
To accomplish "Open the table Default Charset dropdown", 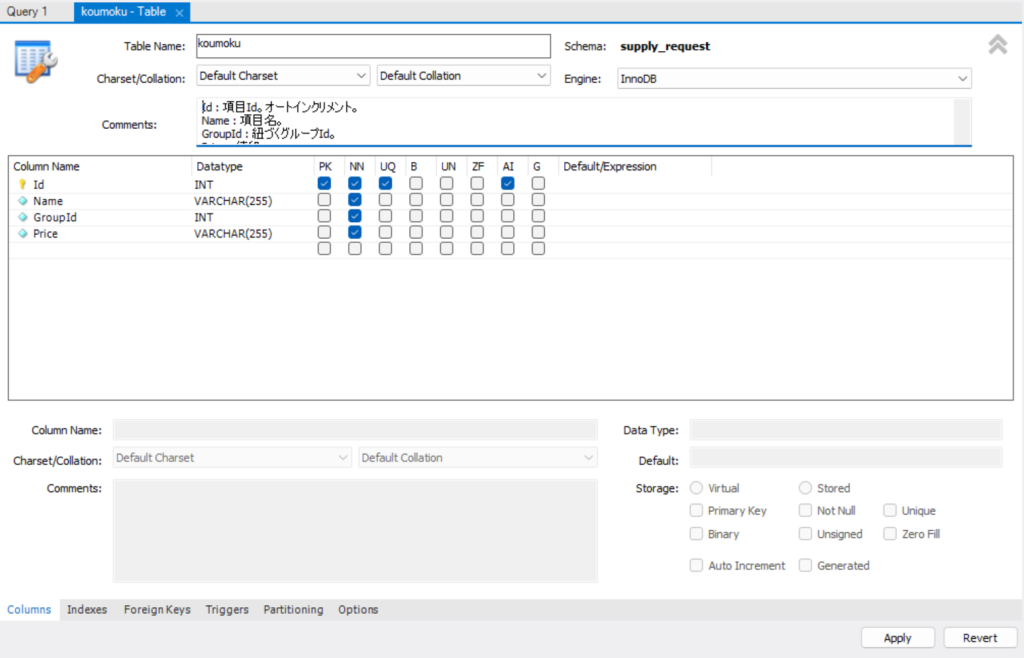I will click(x=283, y=76).
